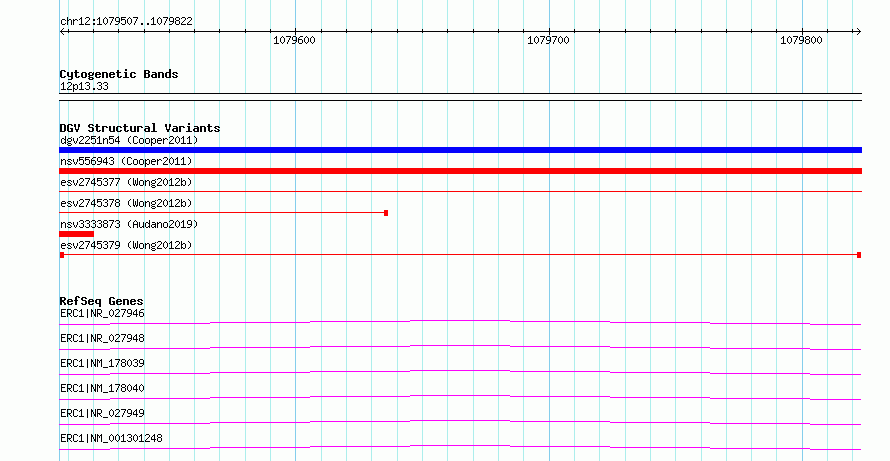Click the left arrow of the ruler

coord(64,32)
